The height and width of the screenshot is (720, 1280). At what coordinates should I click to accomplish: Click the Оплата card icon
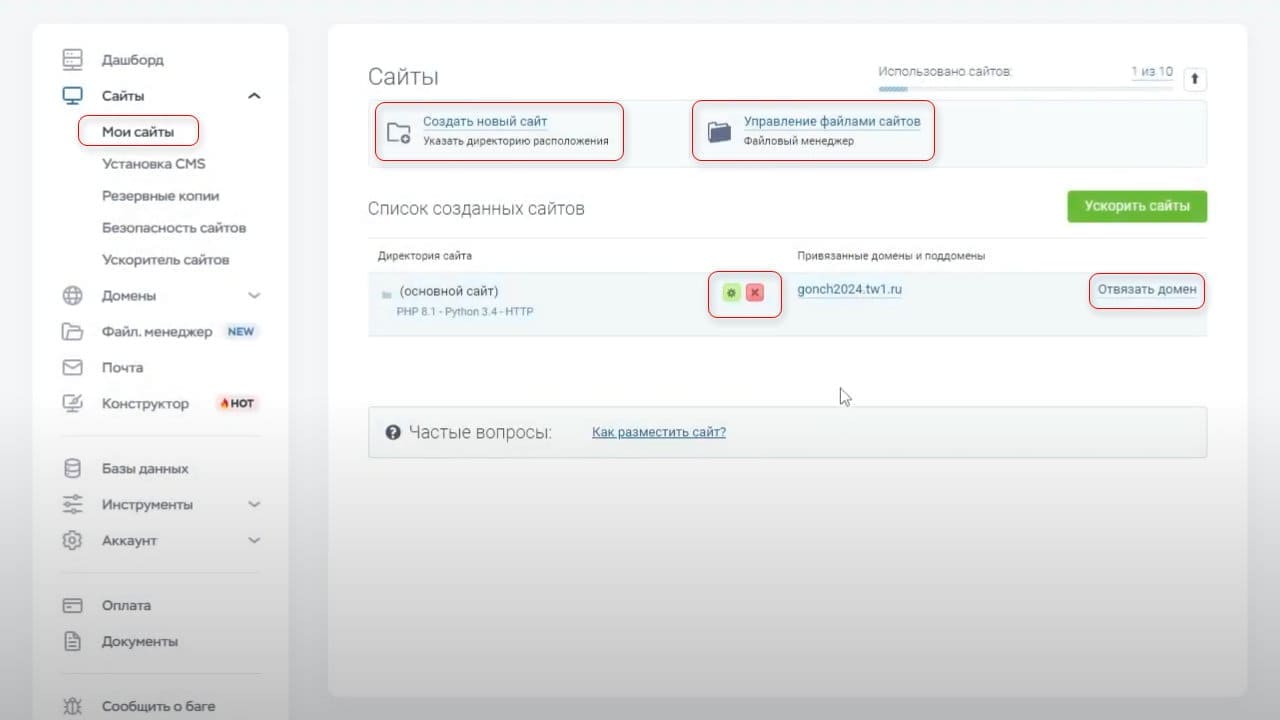72,605
